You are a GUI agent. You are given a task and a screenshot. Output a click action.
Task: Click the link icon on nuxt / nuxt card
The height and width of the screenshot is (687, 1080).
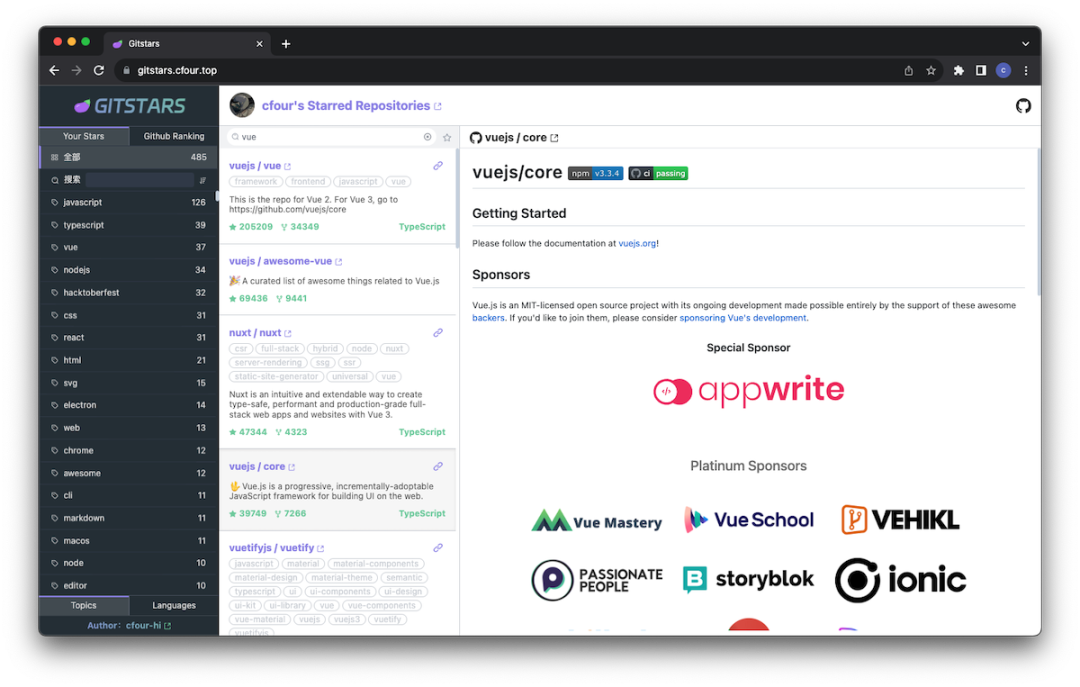click(437, 333)
